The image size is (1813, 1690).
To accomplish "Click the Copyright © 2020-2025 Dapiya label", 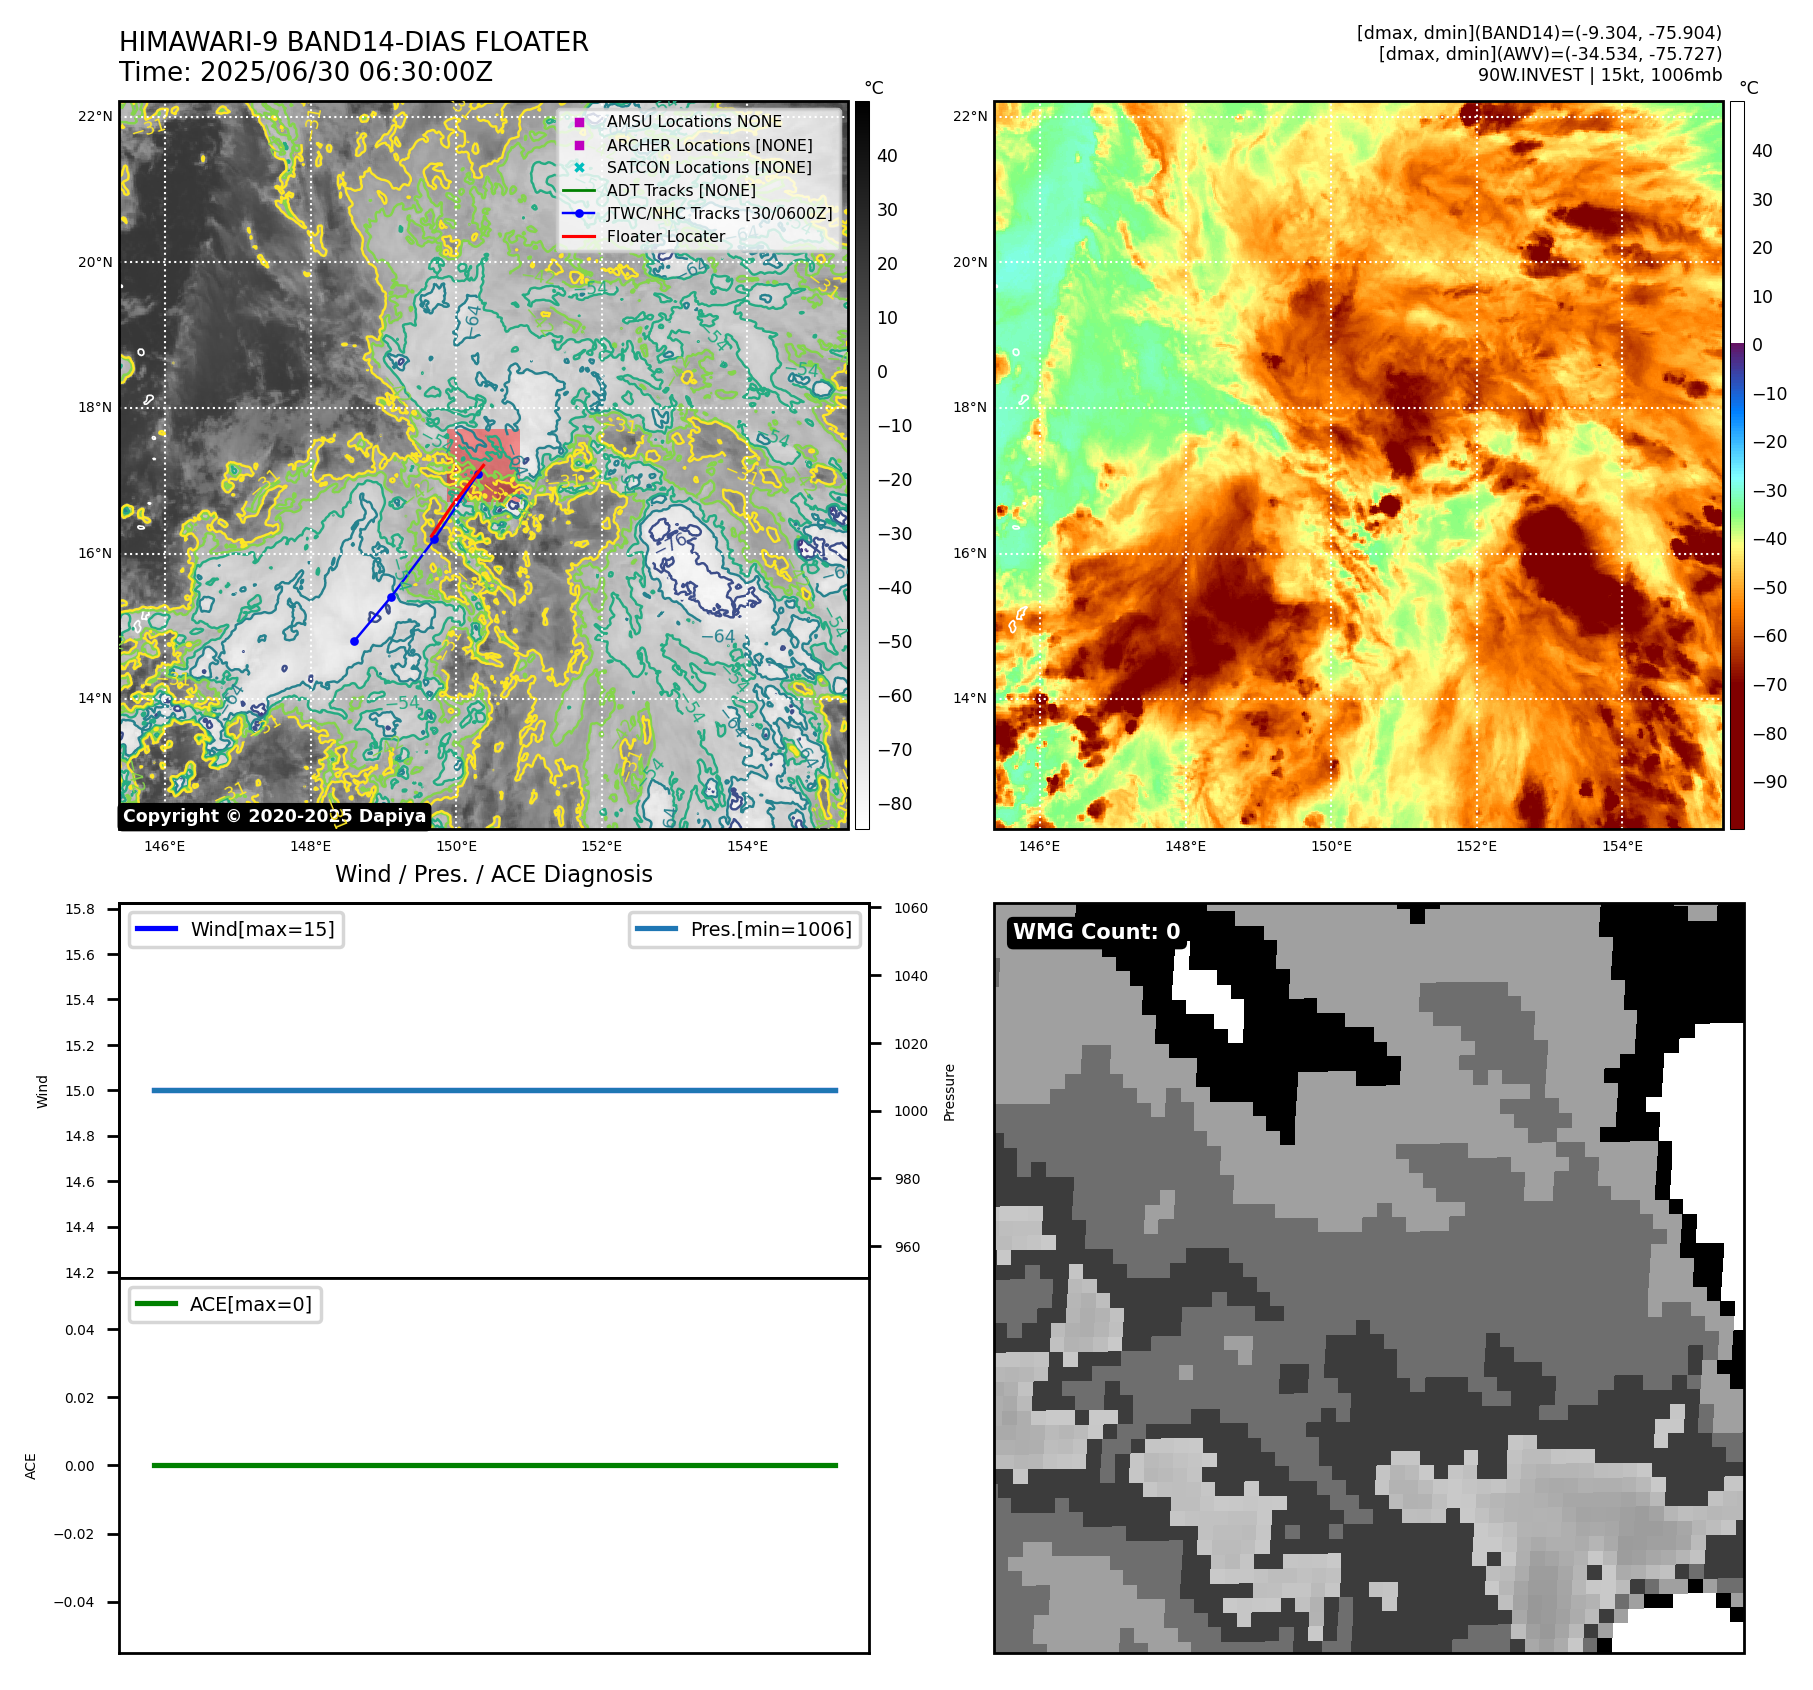I will 275,816.
